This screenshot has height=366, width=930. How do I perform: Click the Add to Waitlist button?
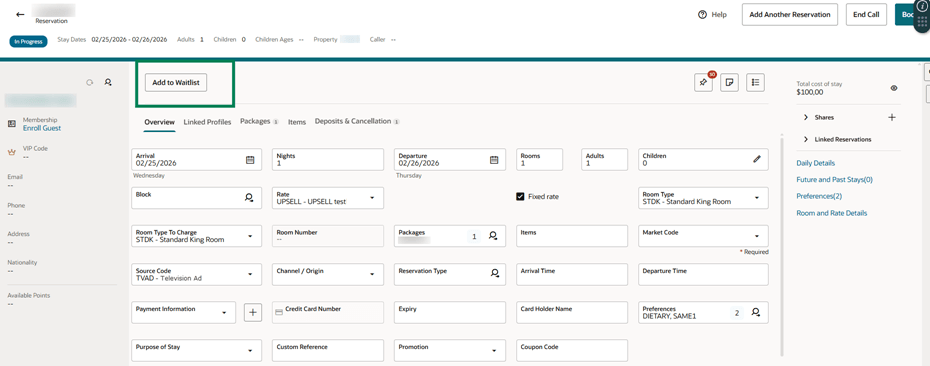tap(176, 82)
